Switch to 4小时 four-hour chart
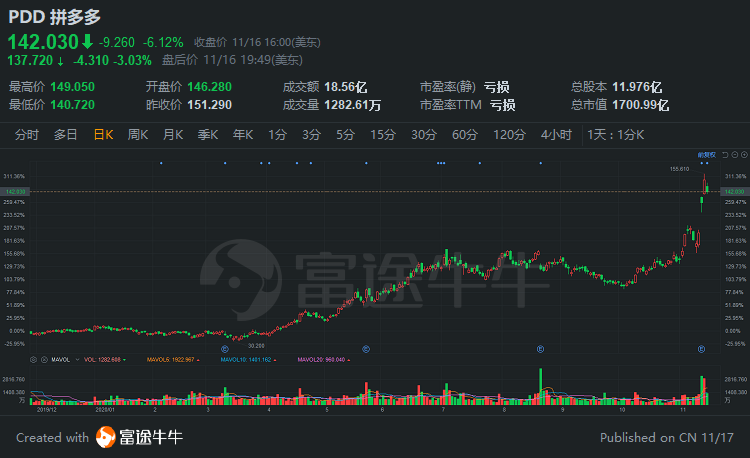This screenshot has width=750, height=458. 556,135
